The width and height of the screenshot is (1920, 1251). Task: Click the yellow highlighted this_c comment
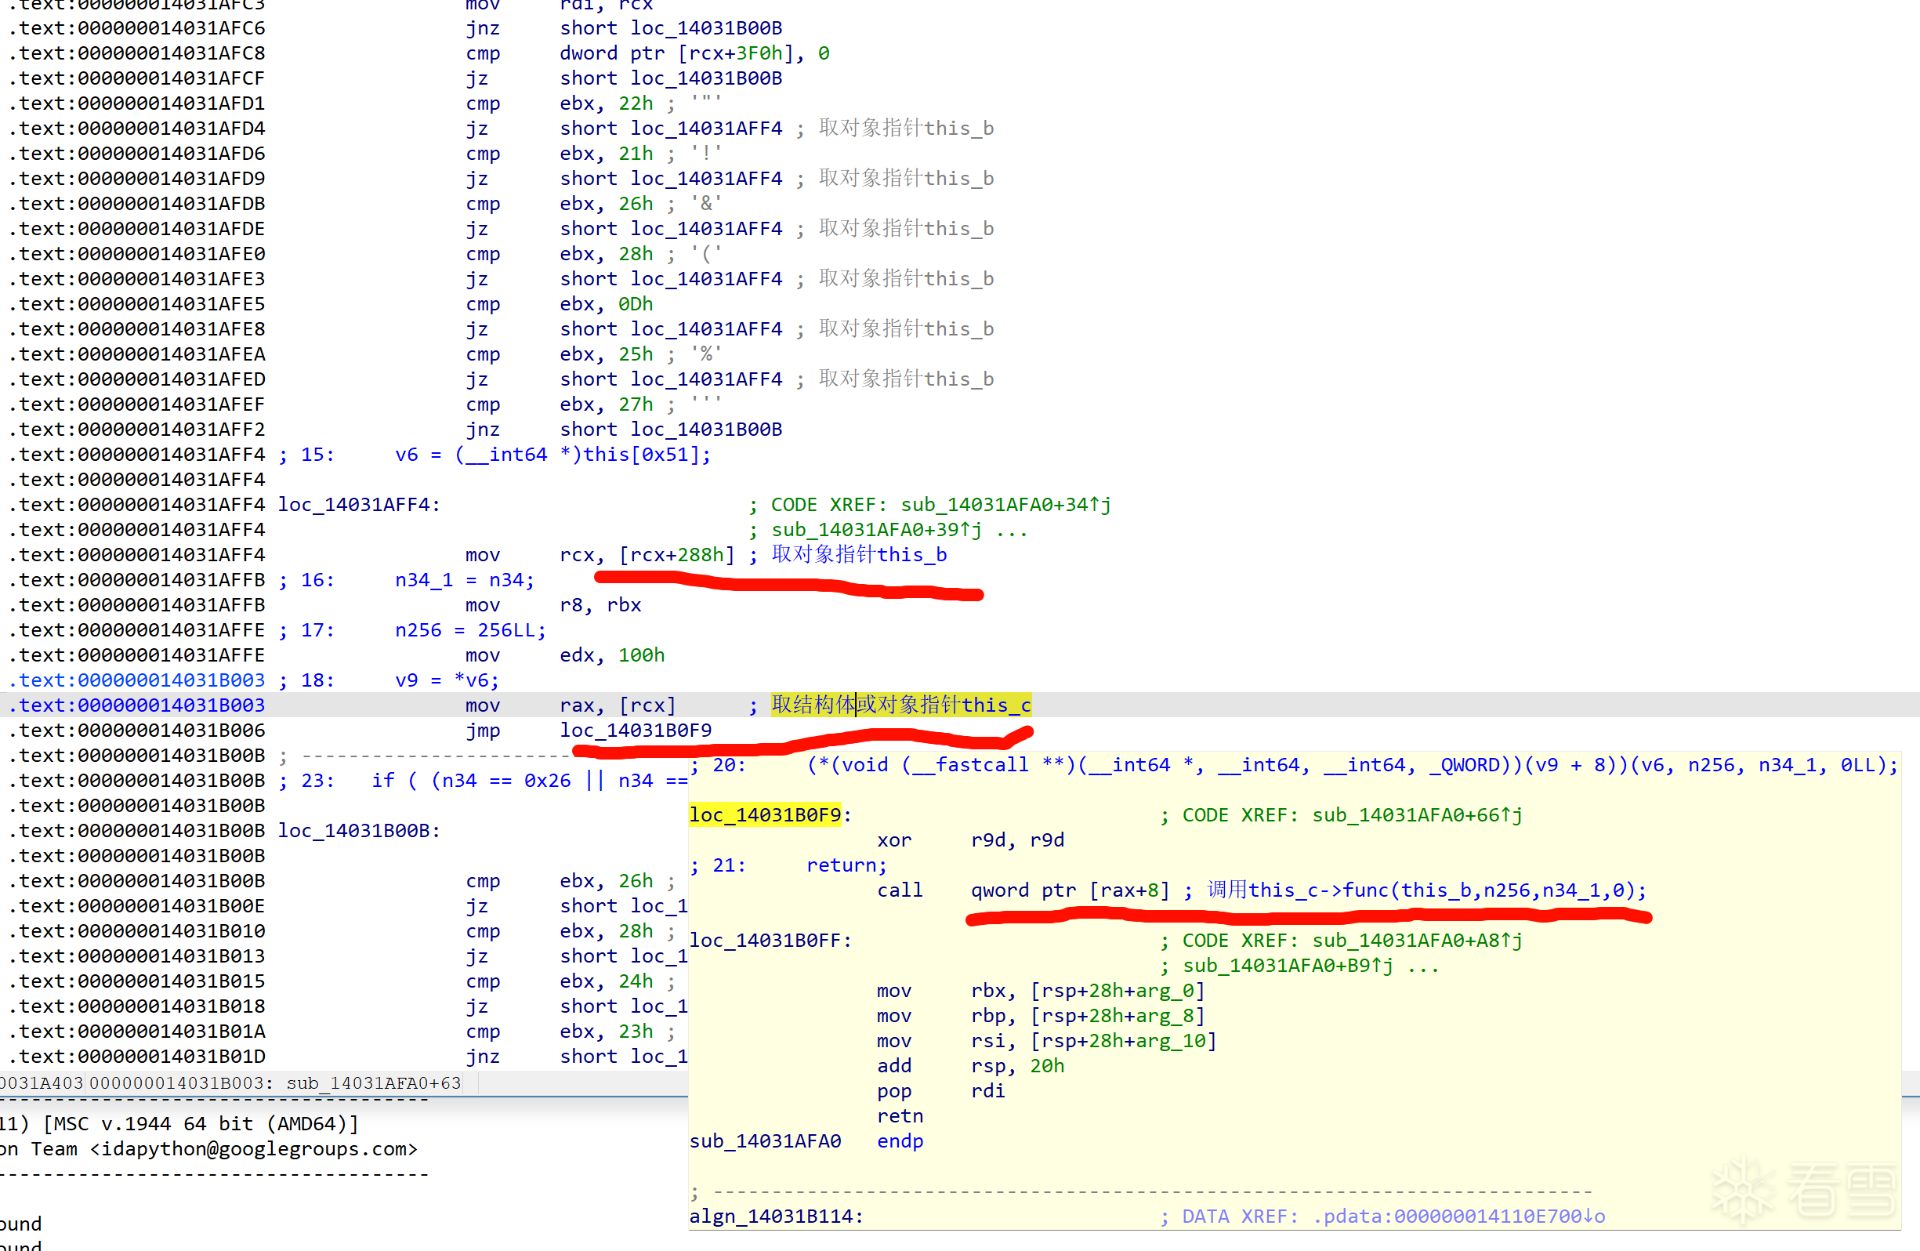tap(900, 705)
